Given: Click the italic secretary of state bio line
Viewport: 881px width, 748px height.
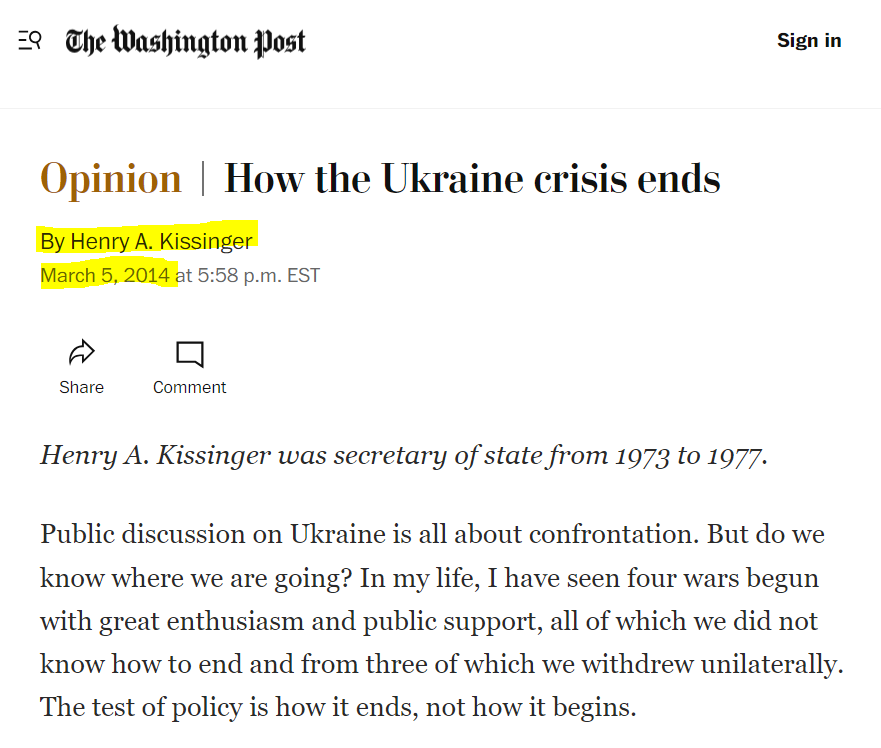Looking at the screenshot, I should (403, 456).
